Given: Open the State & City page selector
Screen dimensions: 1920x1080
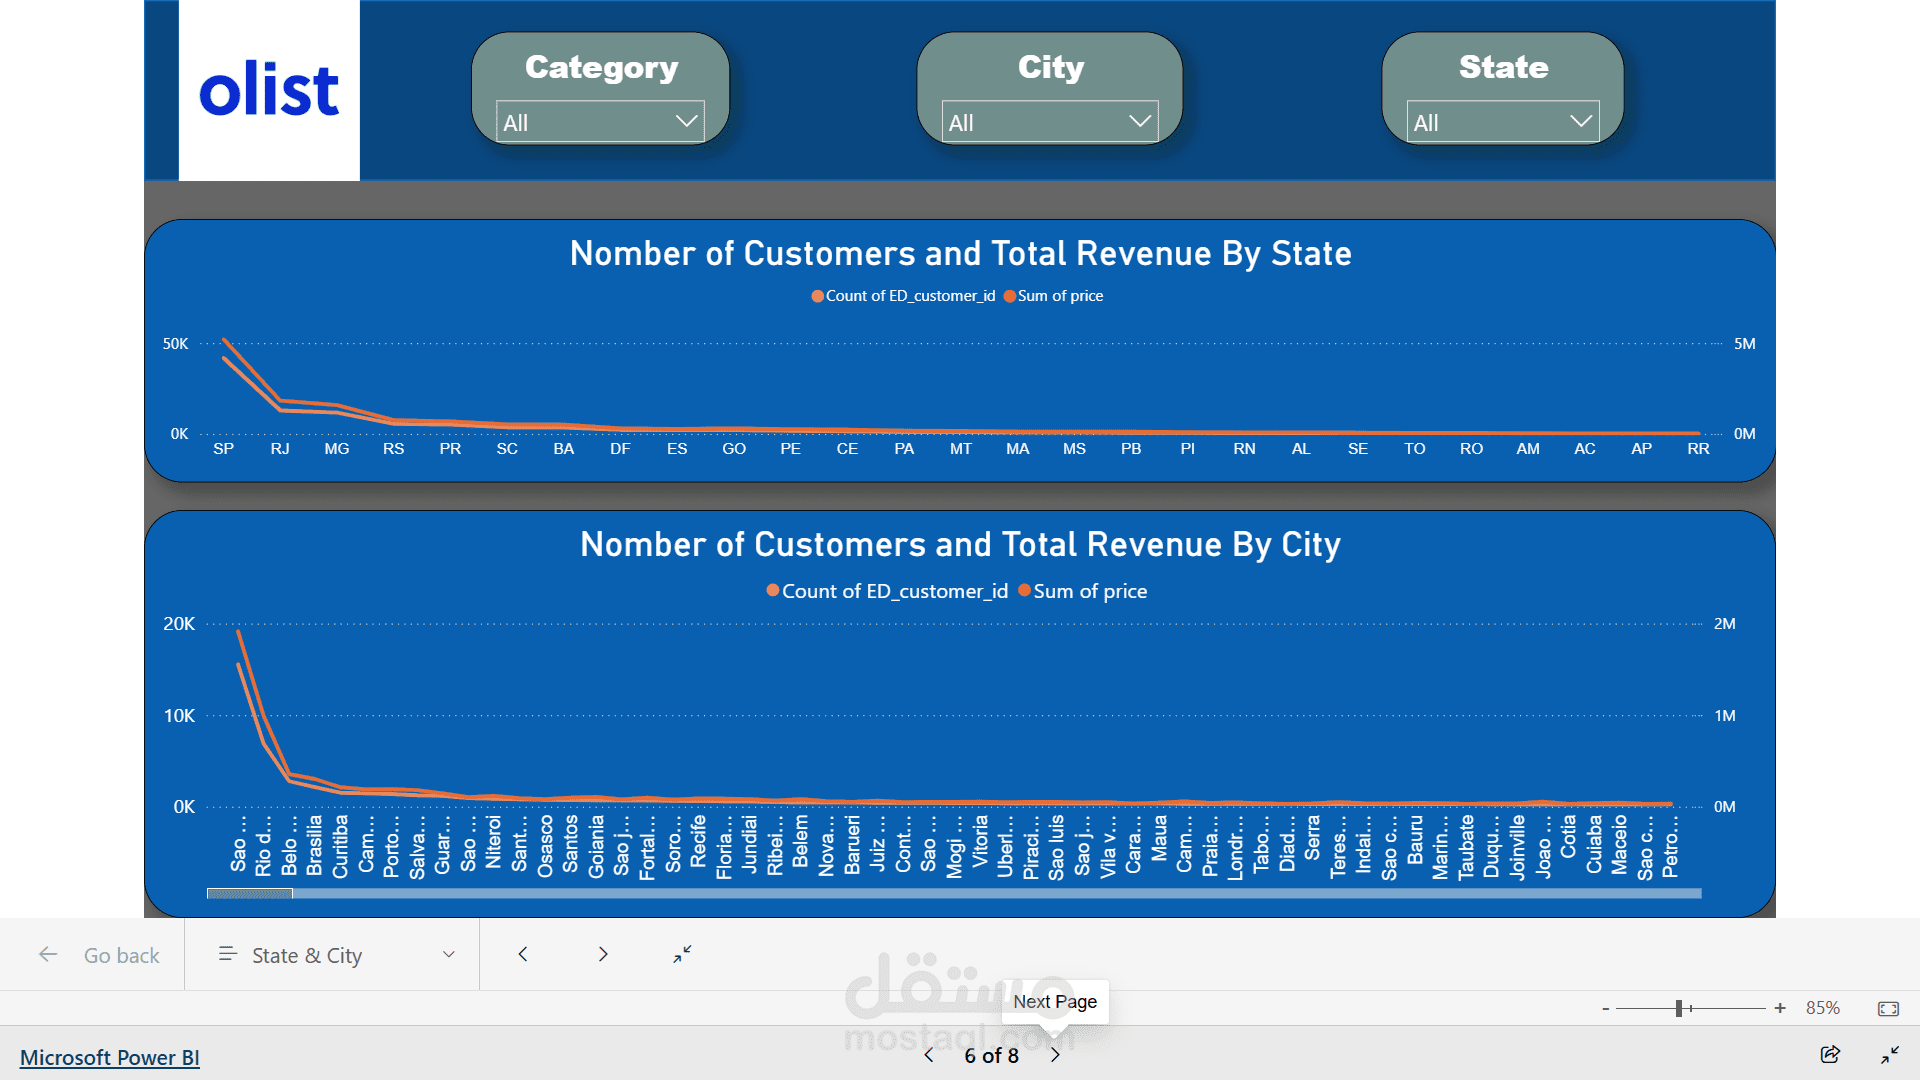Looking at the screenshot, I should tap(336, 955).
